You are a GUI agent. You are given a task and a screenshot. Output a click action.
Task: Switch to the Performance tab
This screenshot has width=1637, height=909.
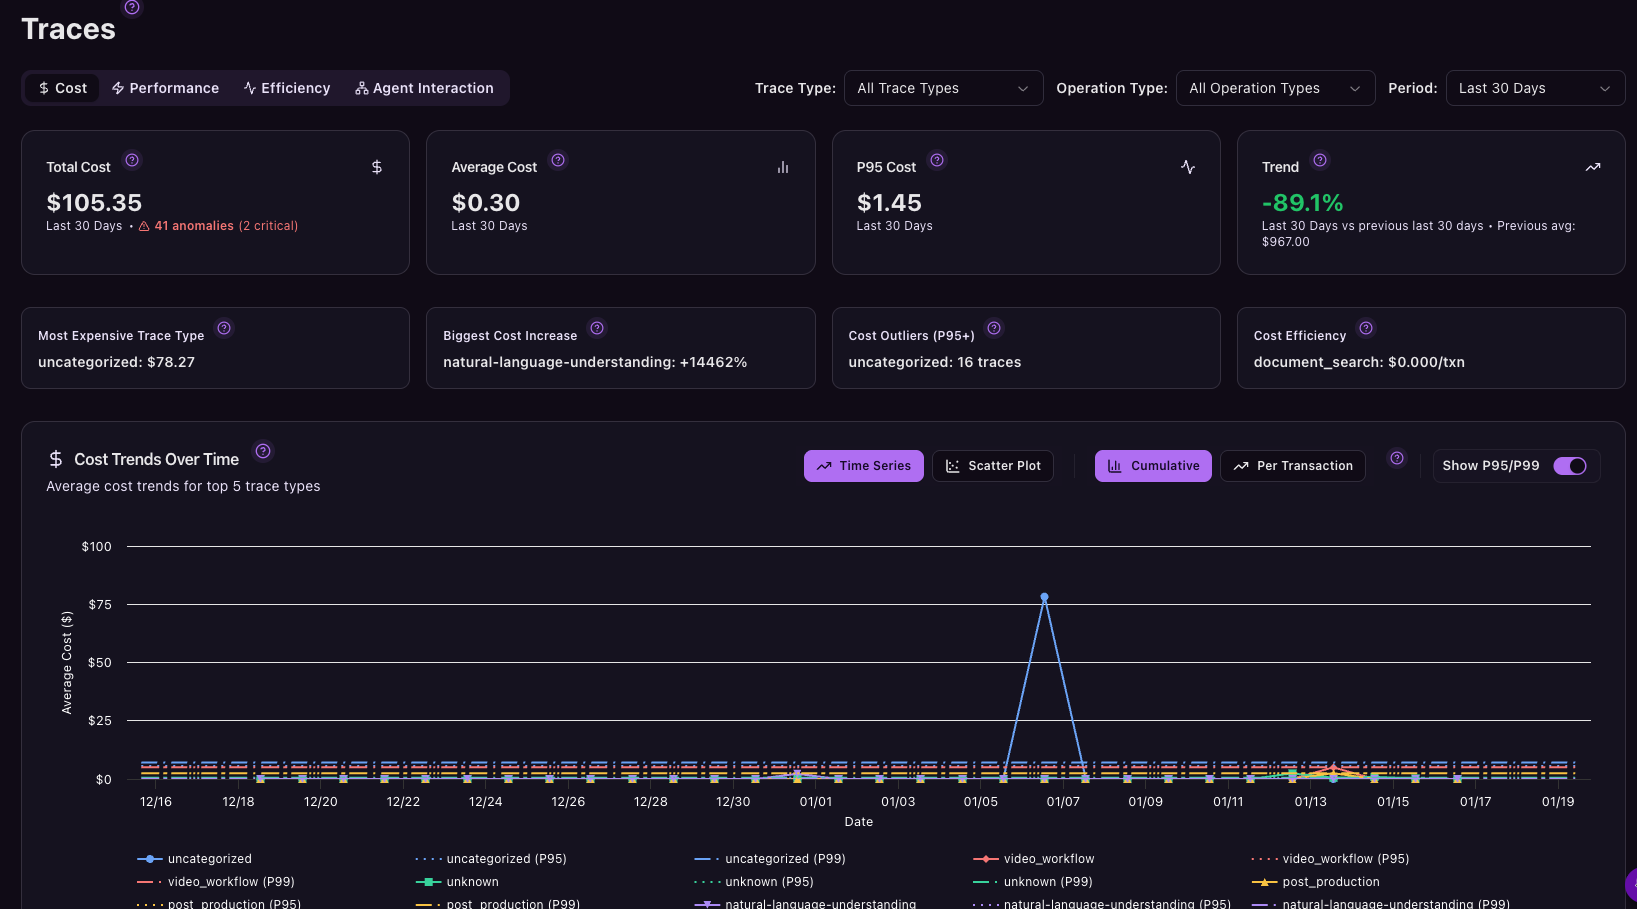165,88
